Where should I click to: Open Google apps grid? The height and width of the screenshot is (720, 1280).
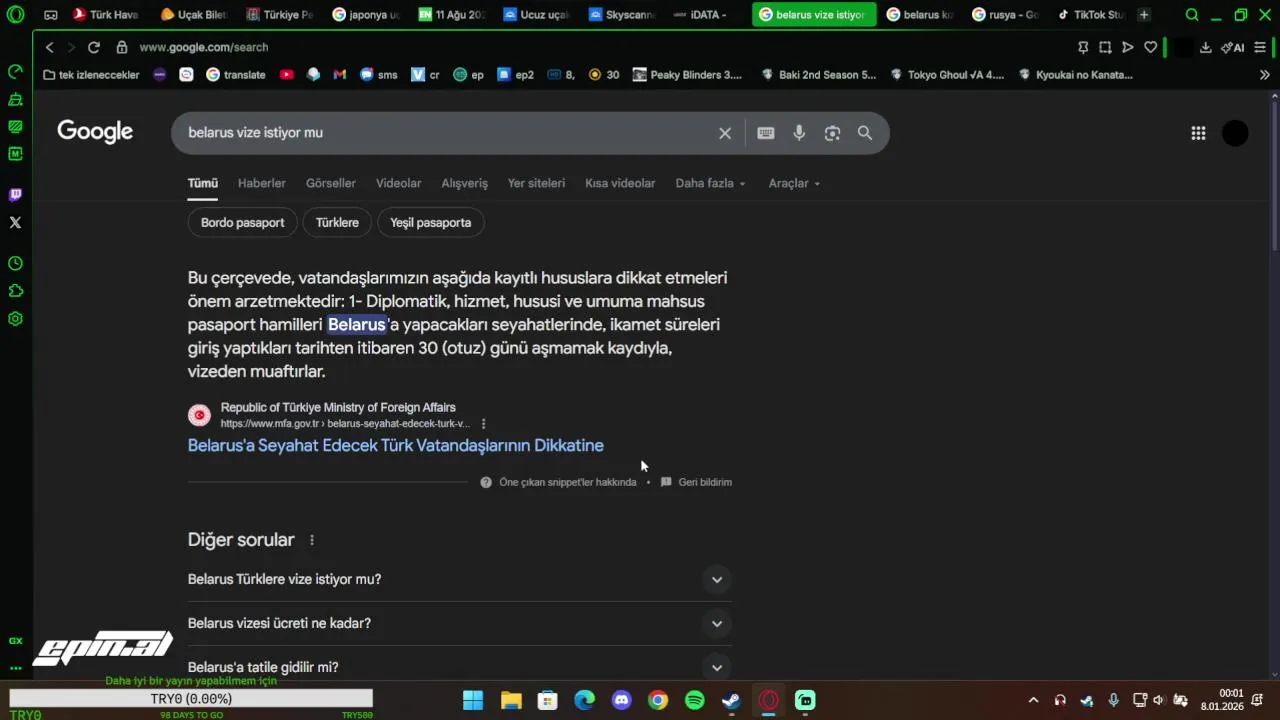click(1198, 133)
